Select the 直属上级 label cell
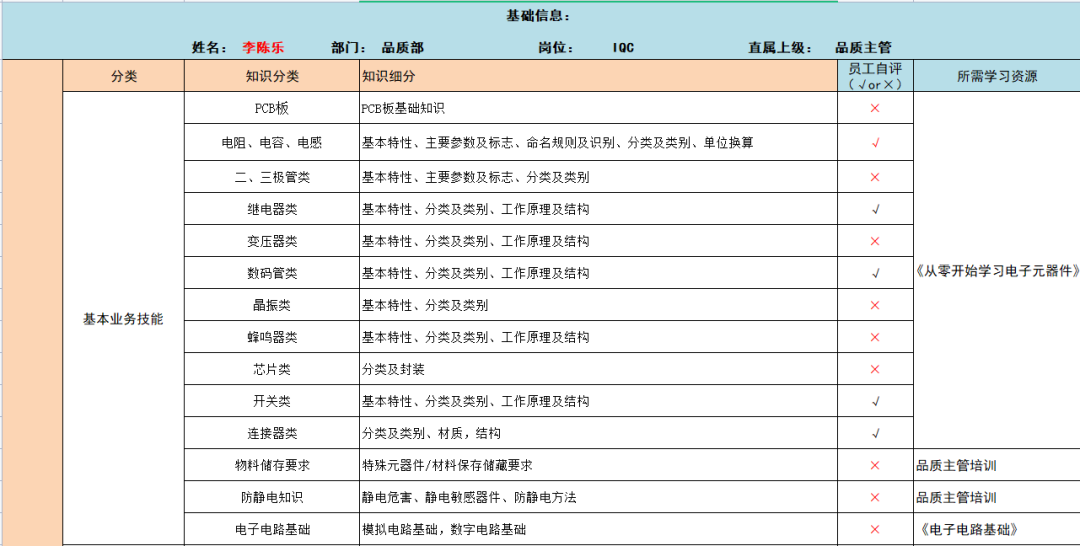Image resolution: width=1080 pixels, height=546 pixels. point(780,48)
